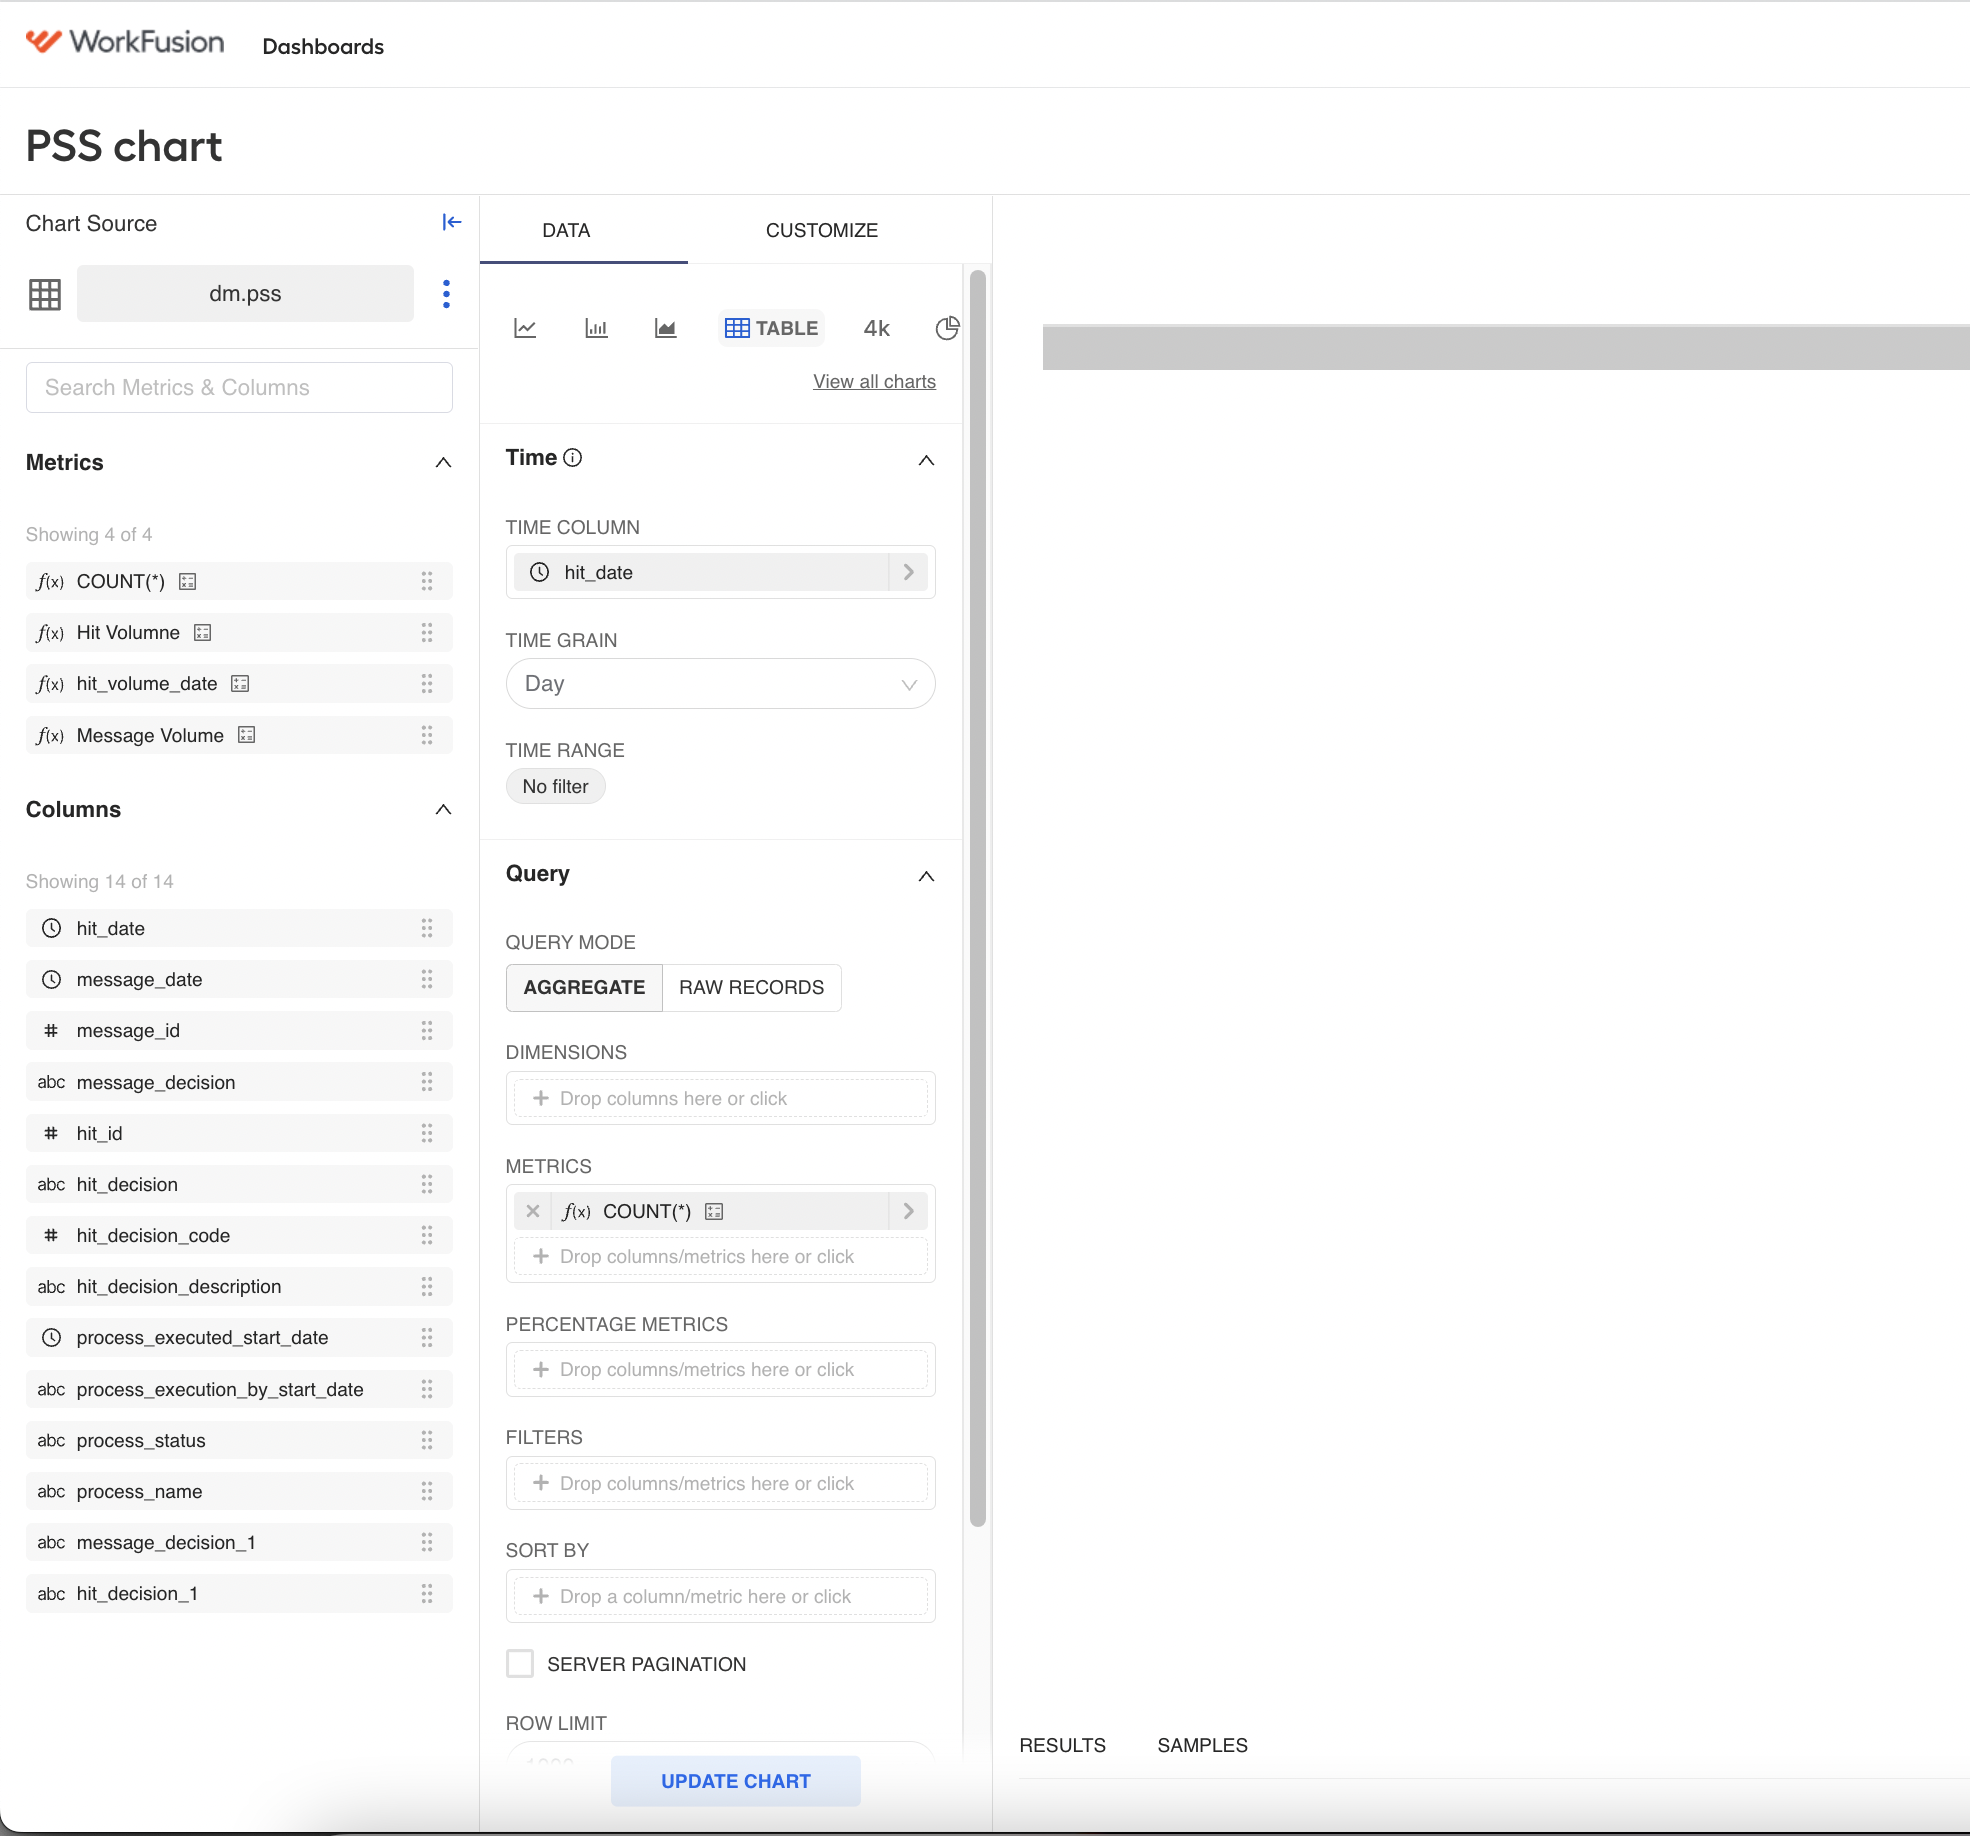
Task: Click the drag handle for hit_date column
Action: [x=427, y=928]
